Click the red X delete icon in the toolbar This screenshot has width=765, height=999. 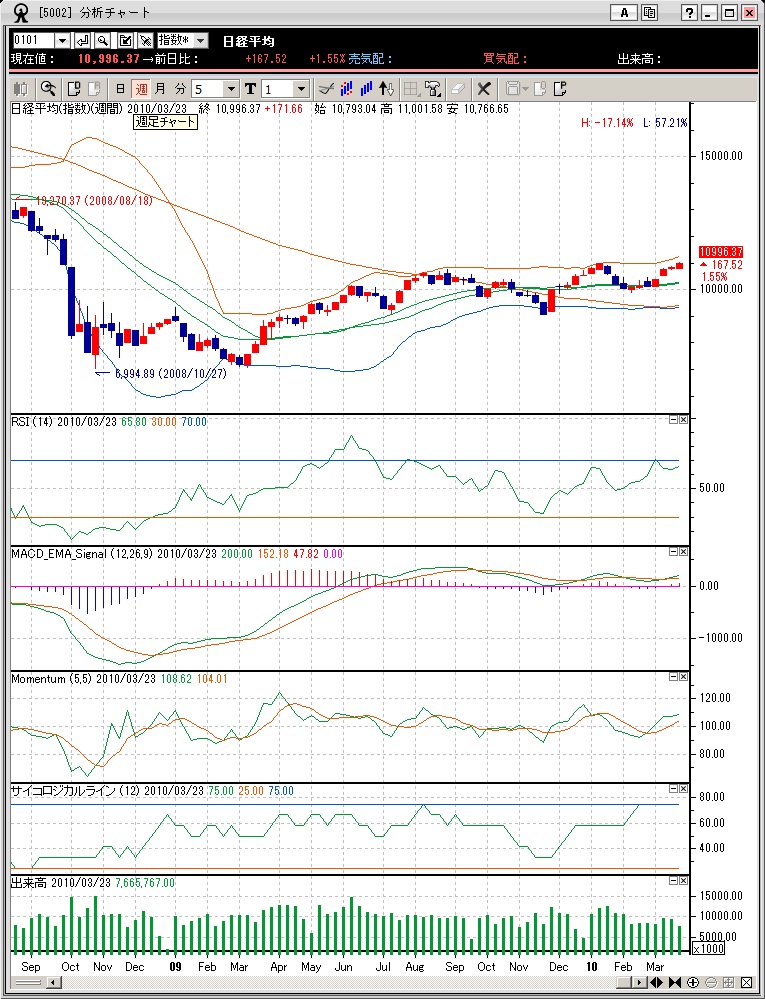(x=484, y=89)
